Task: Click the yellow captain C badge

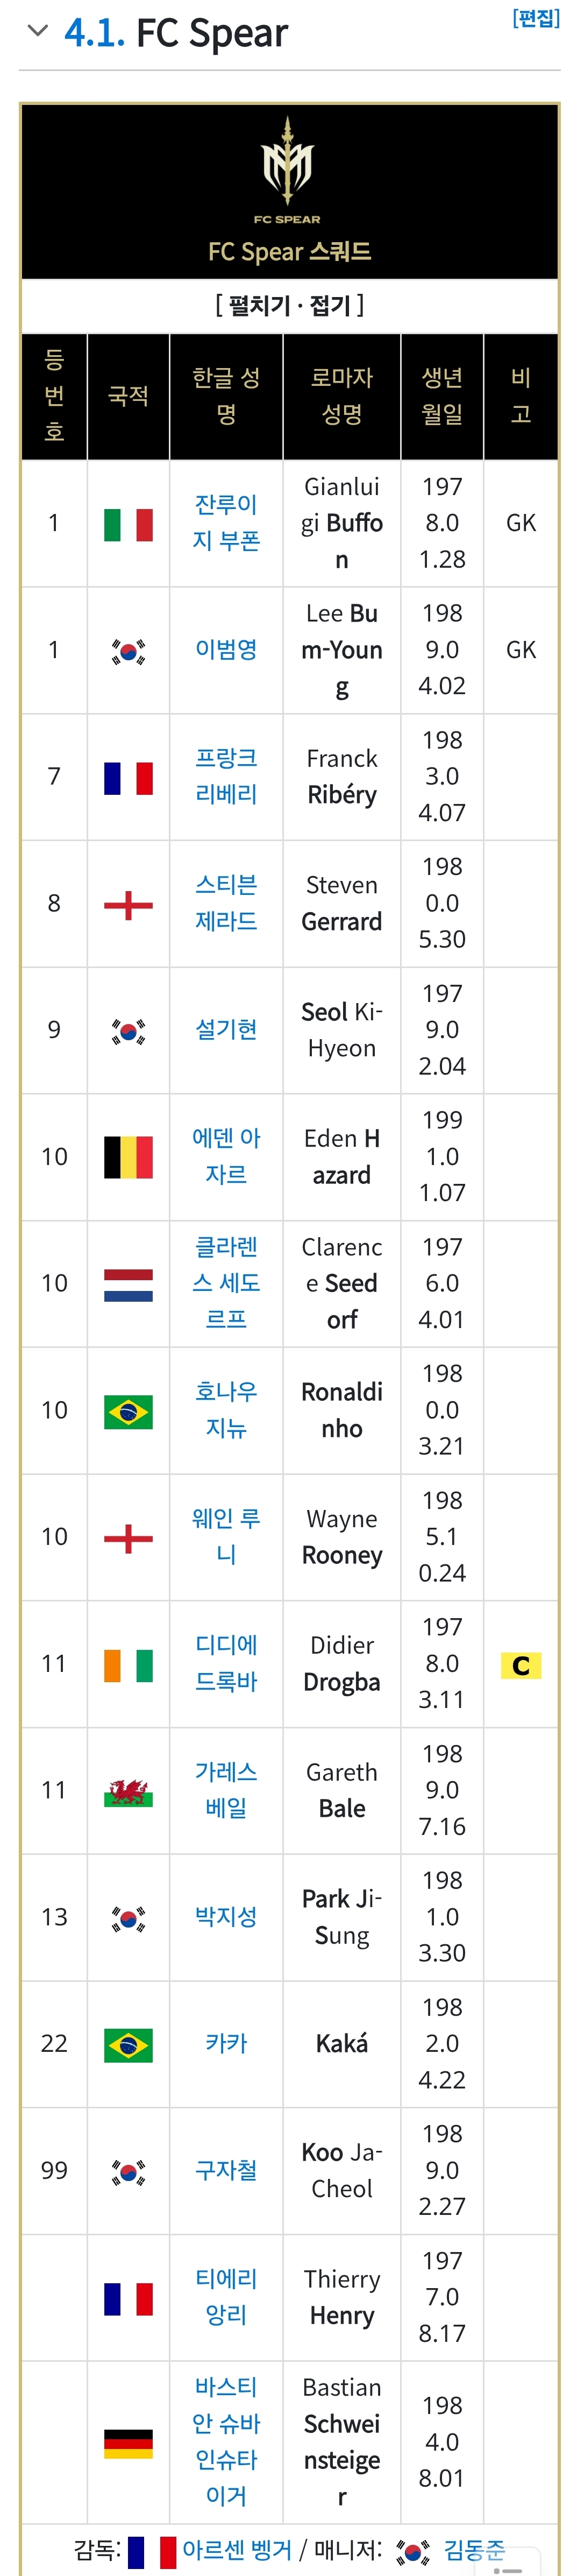Action: click(521, 1665)
